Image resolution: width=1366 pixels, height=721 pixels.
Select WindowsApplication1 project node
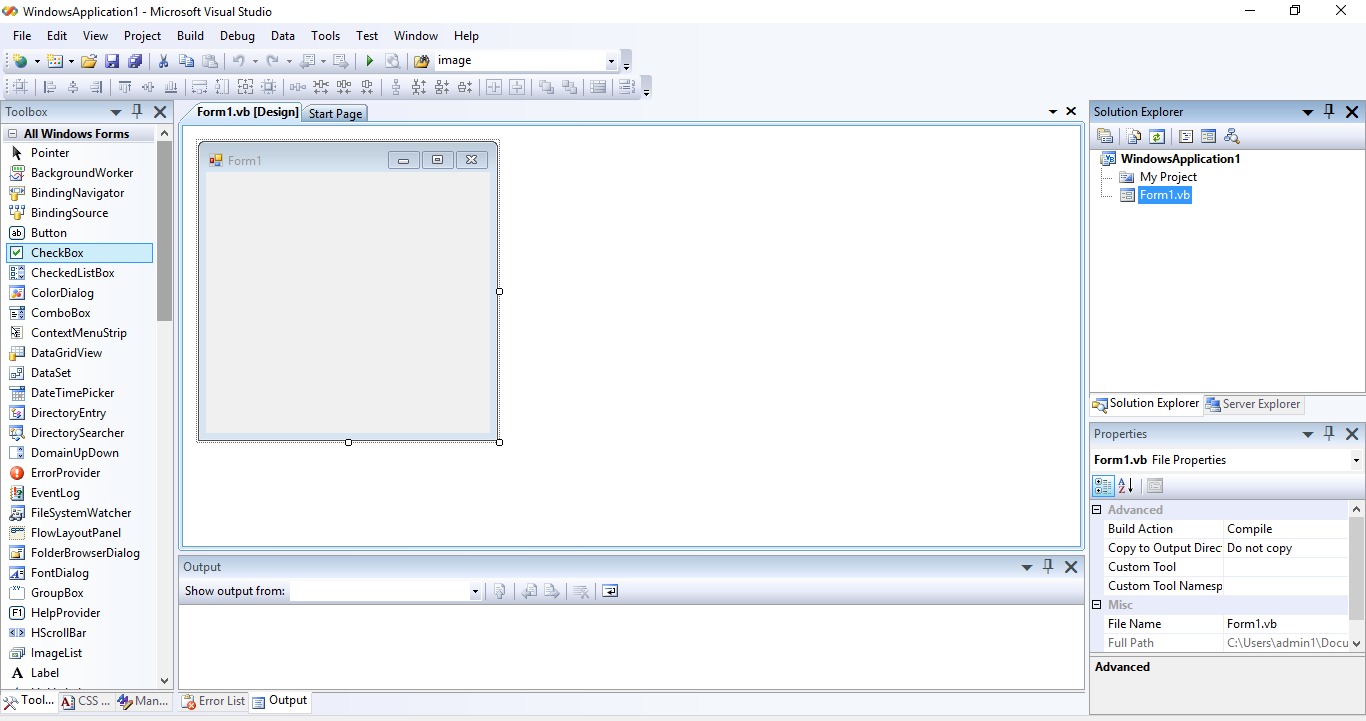1180,158
